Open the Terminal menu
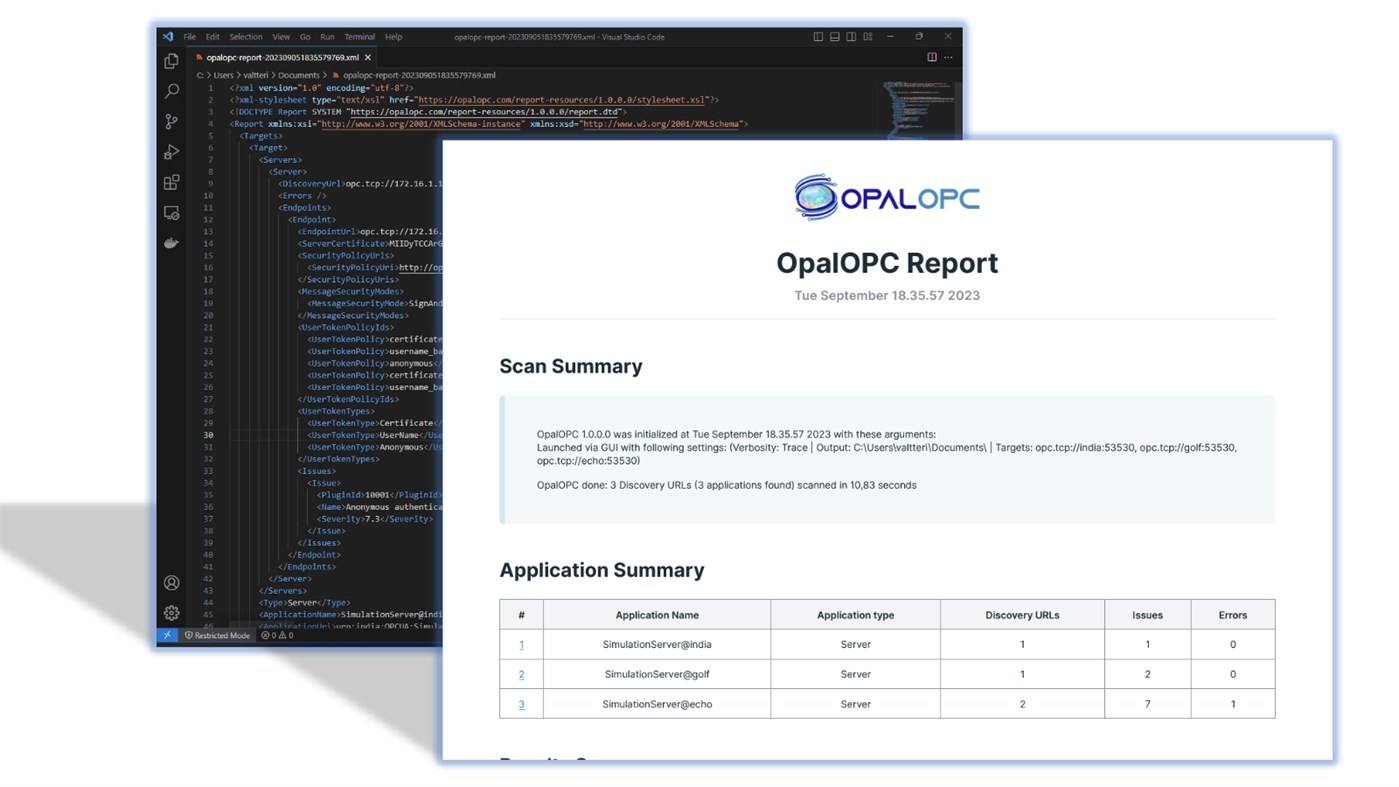This screenshot has height=787, width=1399. tap(359, 36)
